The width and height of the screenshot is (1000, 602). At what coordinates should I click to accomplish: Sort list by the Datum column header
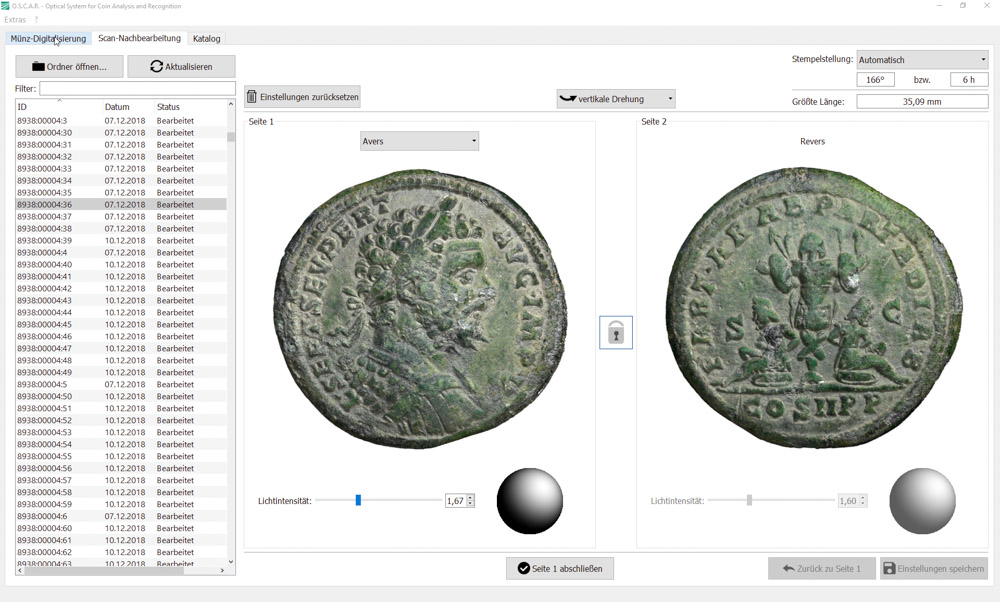point(117,107)
